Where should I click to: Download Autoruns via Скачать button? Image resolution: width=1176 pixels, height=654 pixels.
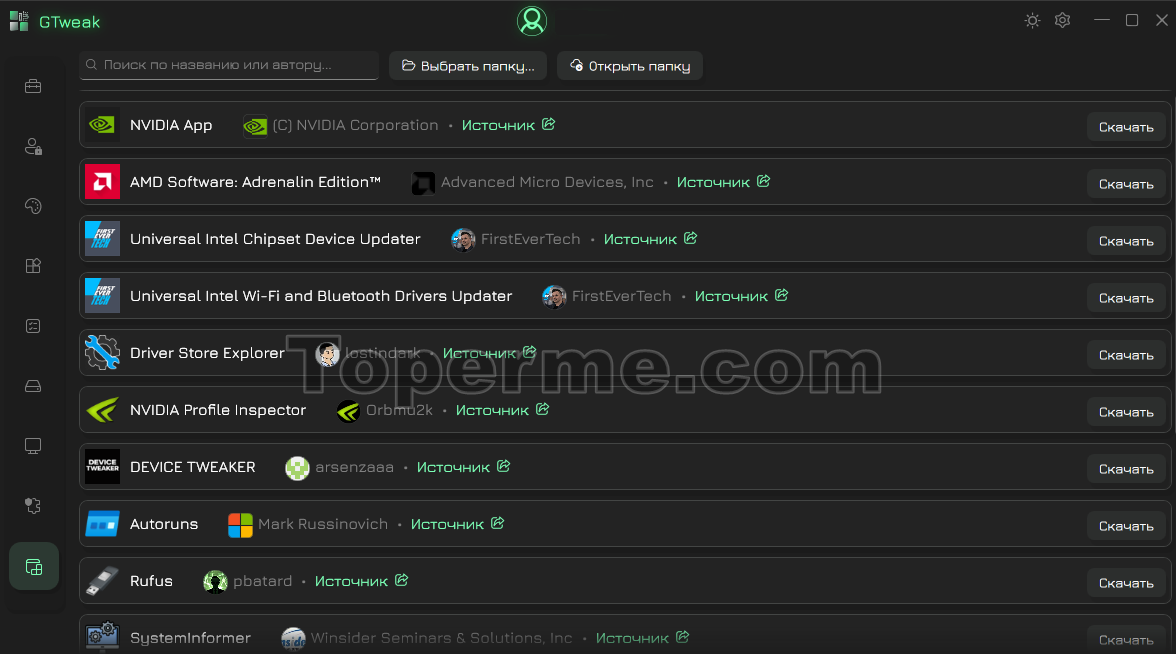[1126, 526]
